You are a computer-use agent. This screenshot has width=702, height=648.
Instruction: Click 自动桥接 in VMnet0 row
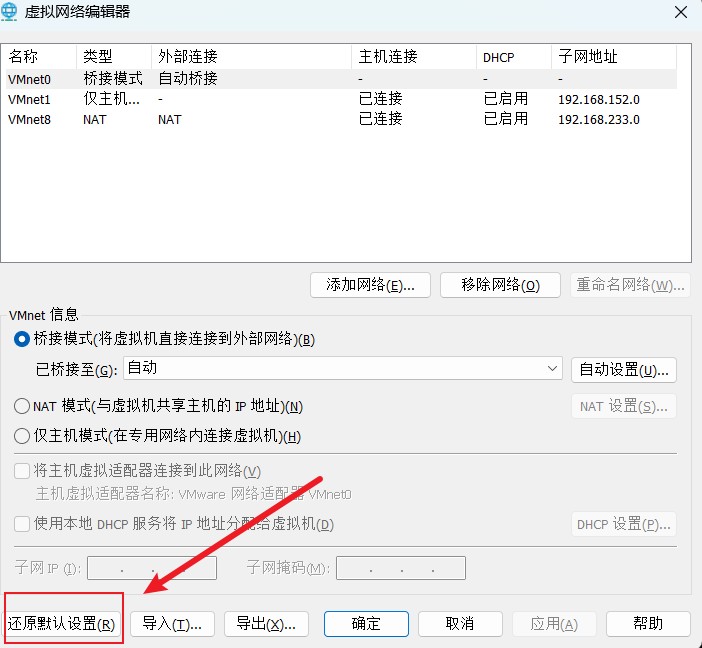[x=188, y=79]
